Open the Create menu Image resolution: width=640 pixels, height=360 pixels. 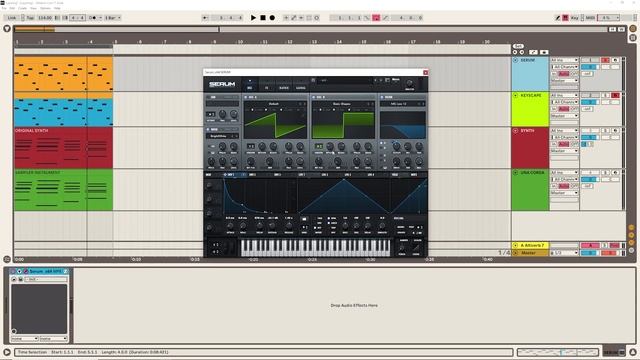pos(22,8)
